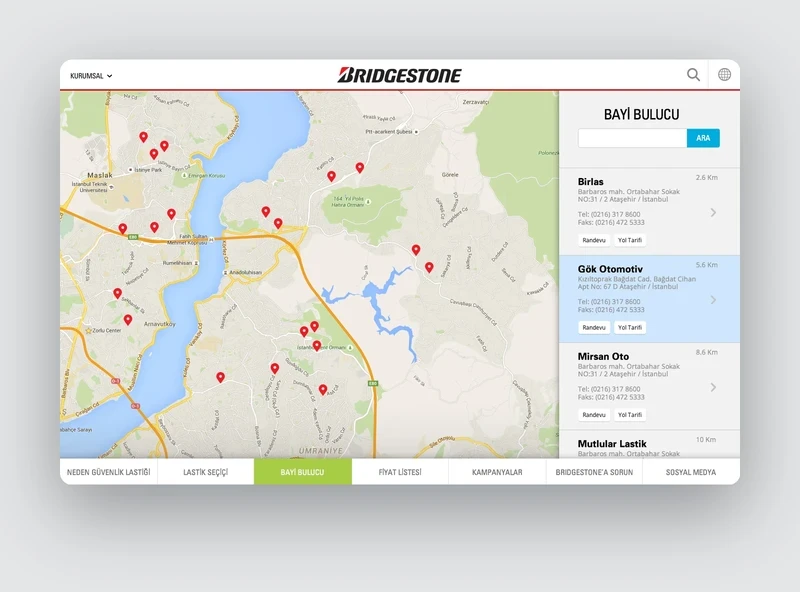Click İstinye Park map marker
The height and width of the screenshot is (592, 800).
click(x=131, y=169)
